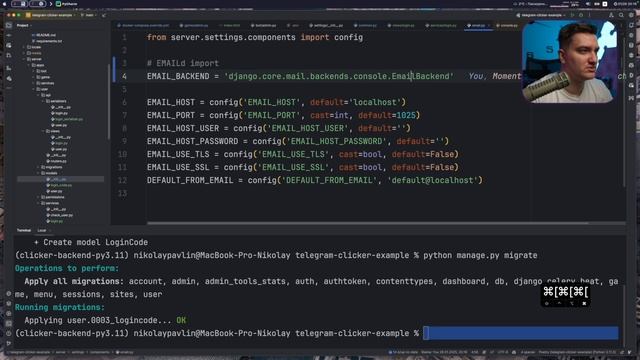This screenshot has height=360, width=640.
Task: Open the main branch dropdown
Action: point(88,15)
